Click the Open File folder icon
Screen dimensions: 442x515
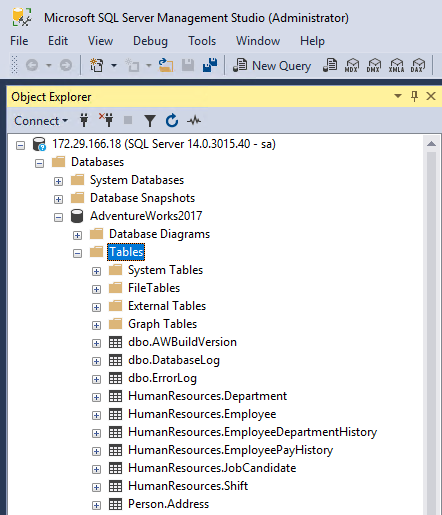(x=166, y=65)
